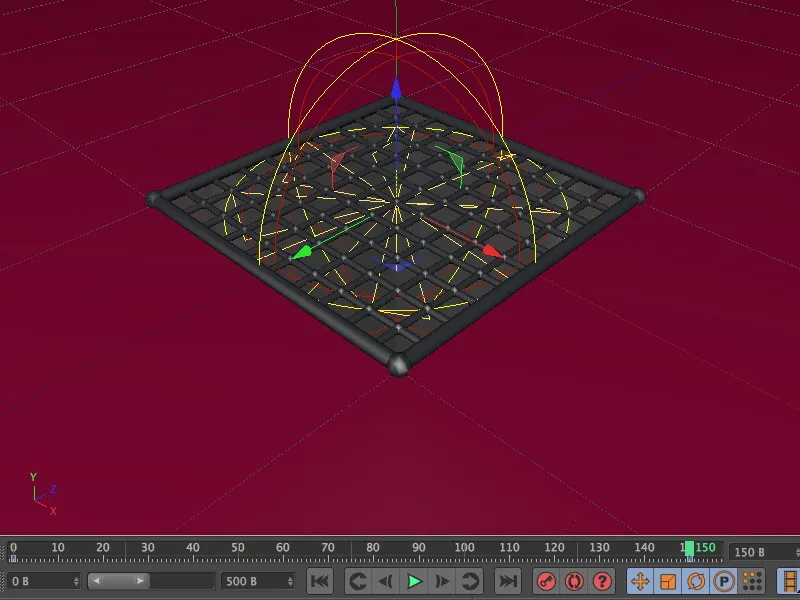Jump to the next keyframe
The height and width of the screenshot is (600, 800).
[470, 581]
